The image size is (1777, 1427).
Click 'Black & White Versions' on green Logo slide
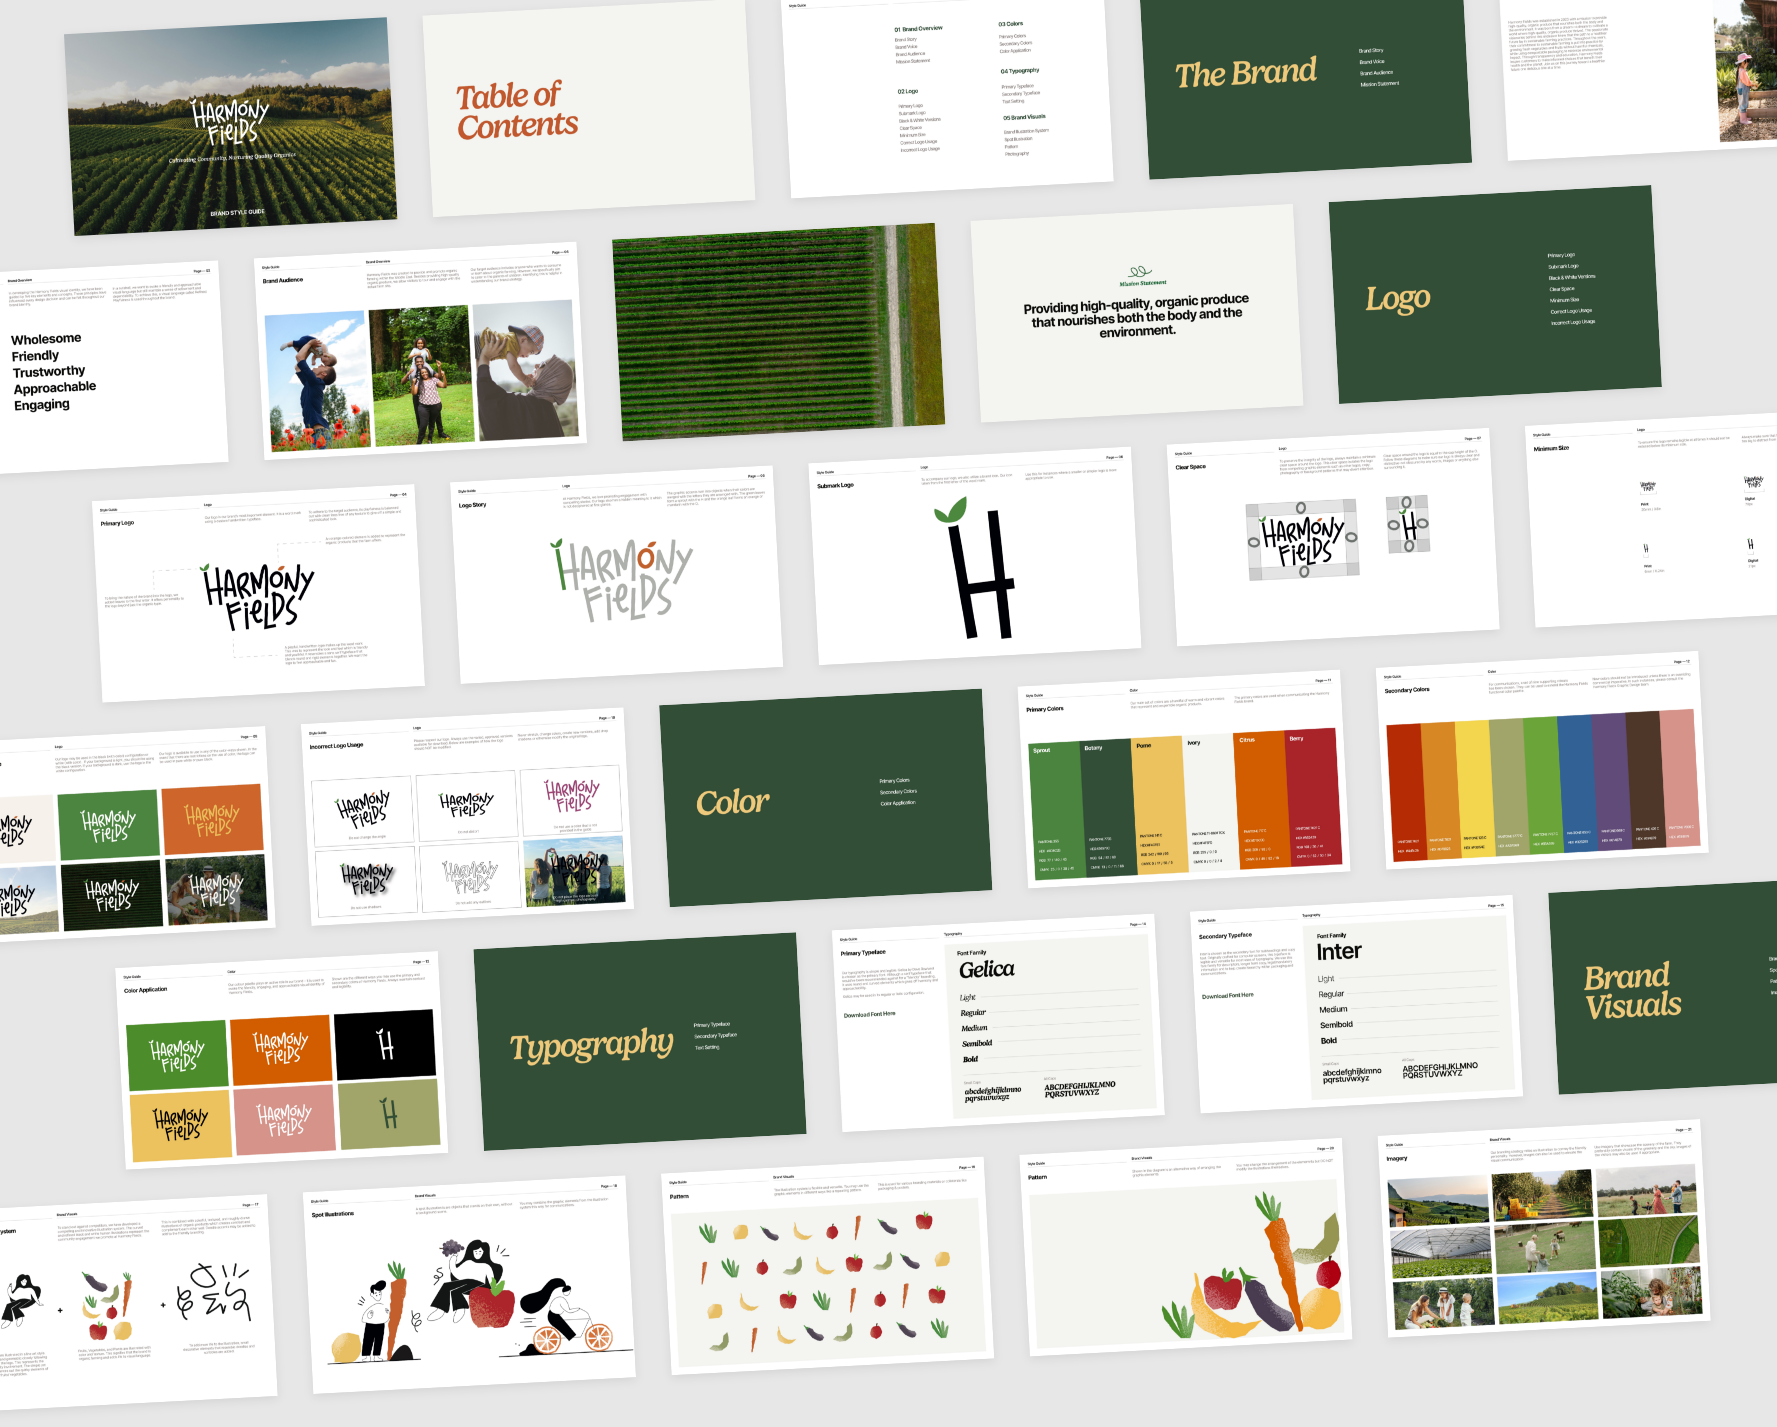pos(1572,277)
